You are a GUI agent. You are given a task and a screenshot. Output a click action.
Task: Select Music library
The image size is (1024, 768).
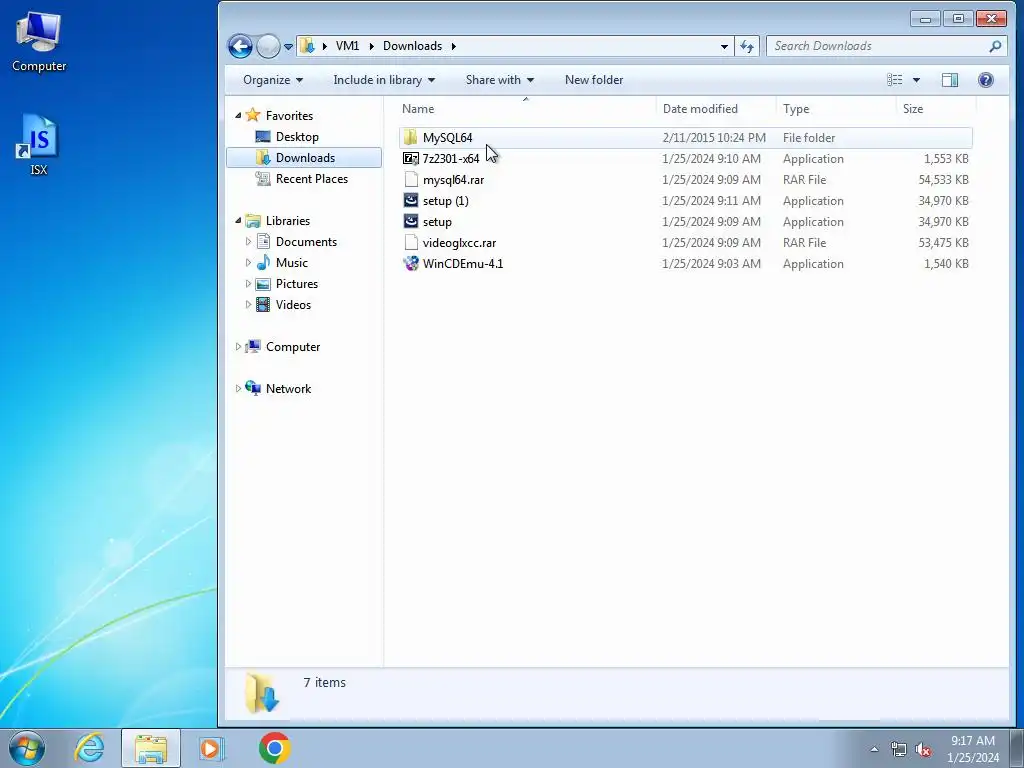(x=291, y=263)
